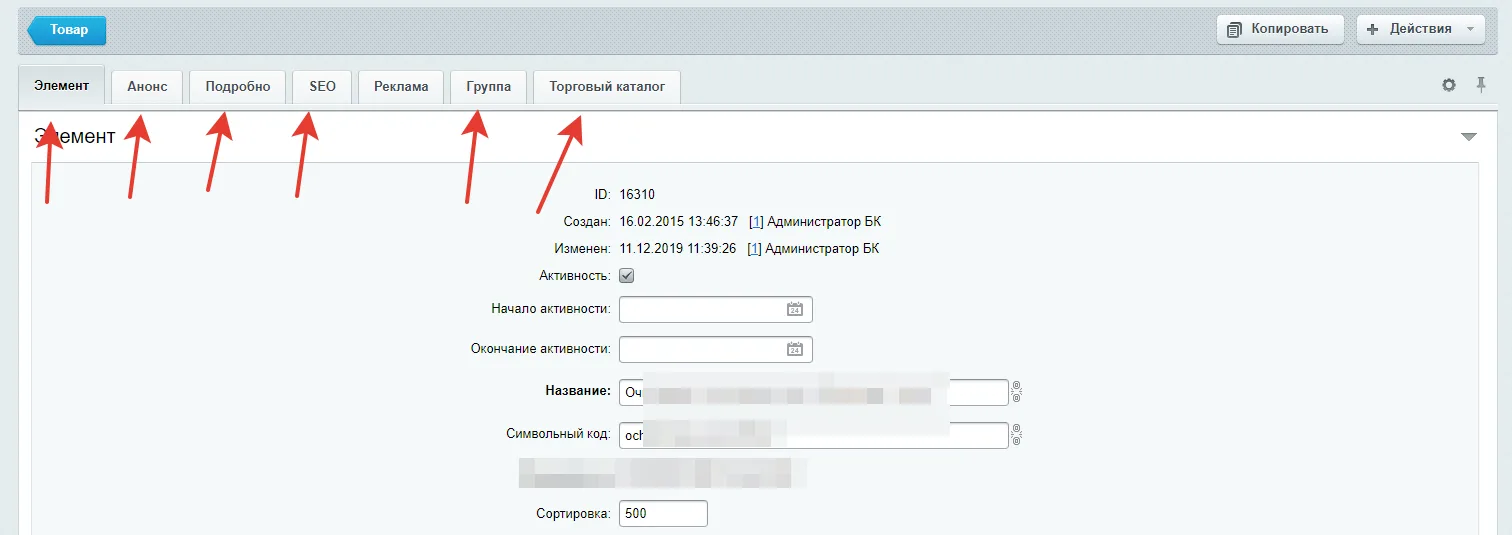Collapse the Элемент section triangle
The width and height of the screenshot is (1512, 535).
[x=1468, y=137]
